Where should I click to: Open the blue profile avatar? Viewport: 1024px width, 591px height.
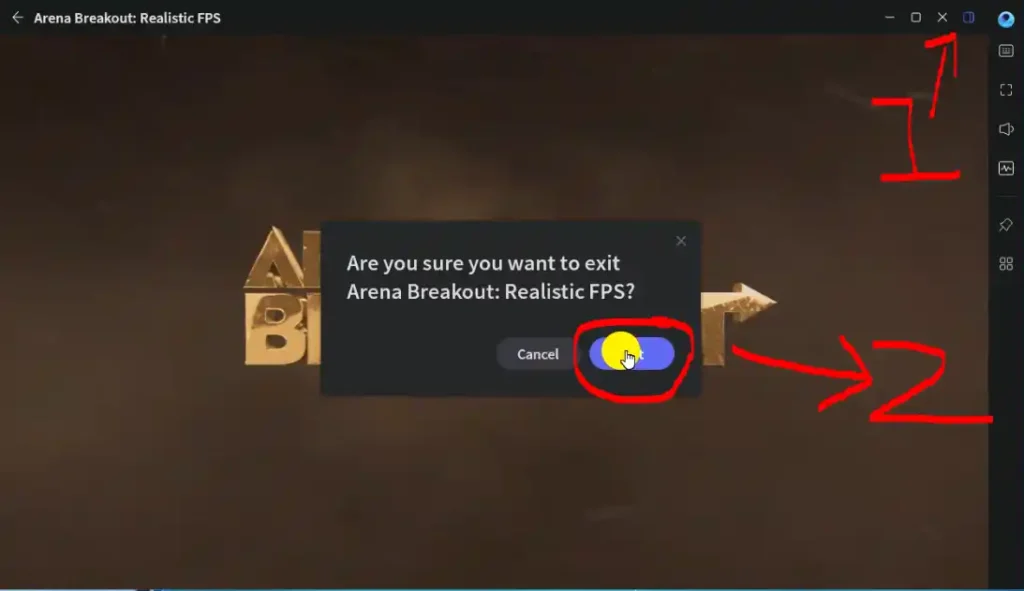1006,19
